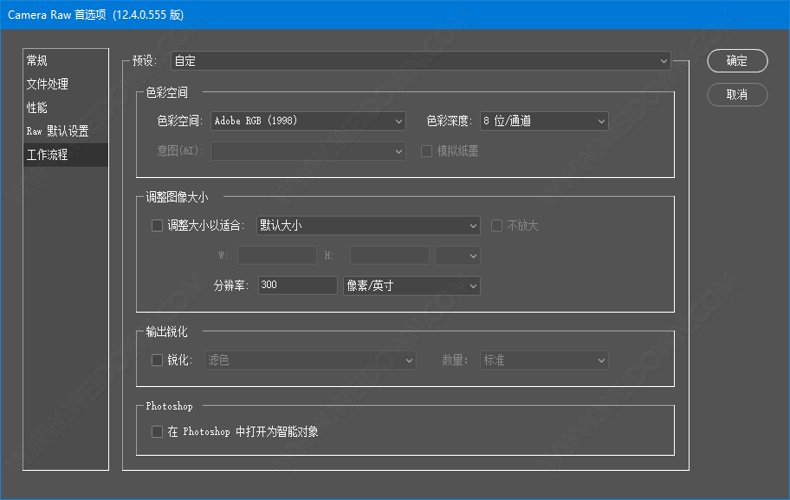Open the 像素/英寸 resolution unit dropdown

[412, 286]
